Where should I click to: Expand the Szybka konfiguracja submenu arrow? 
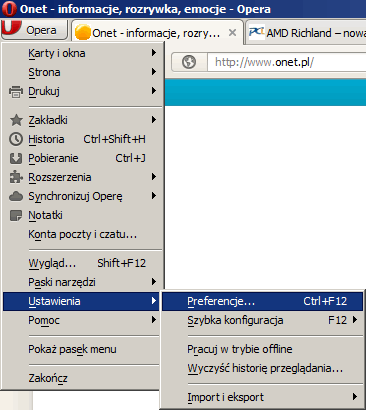tap(355, 320)
